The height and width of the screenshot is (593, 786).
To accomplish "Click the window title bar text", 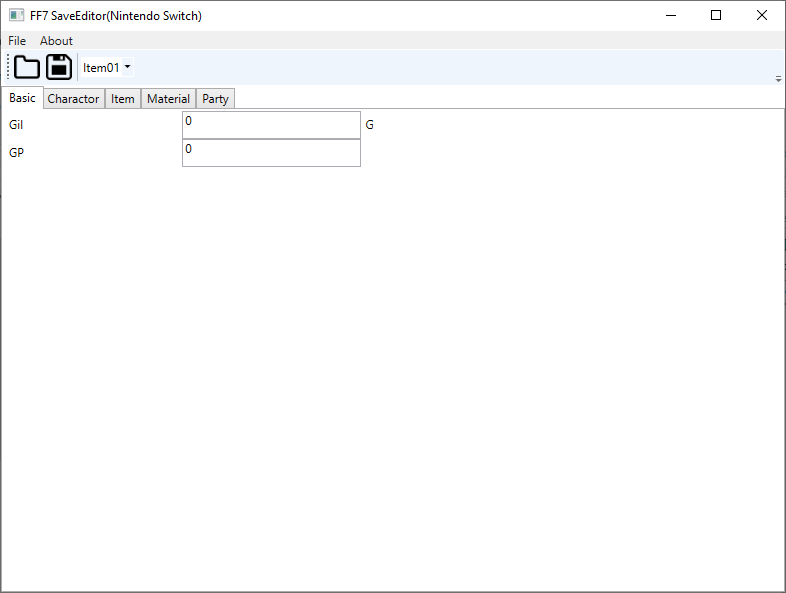I will coord(116,15).
